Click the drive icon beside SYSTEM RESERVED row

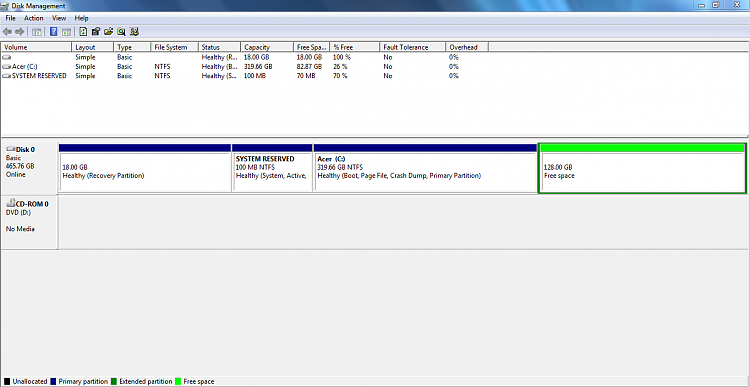[x=6, y=76]
